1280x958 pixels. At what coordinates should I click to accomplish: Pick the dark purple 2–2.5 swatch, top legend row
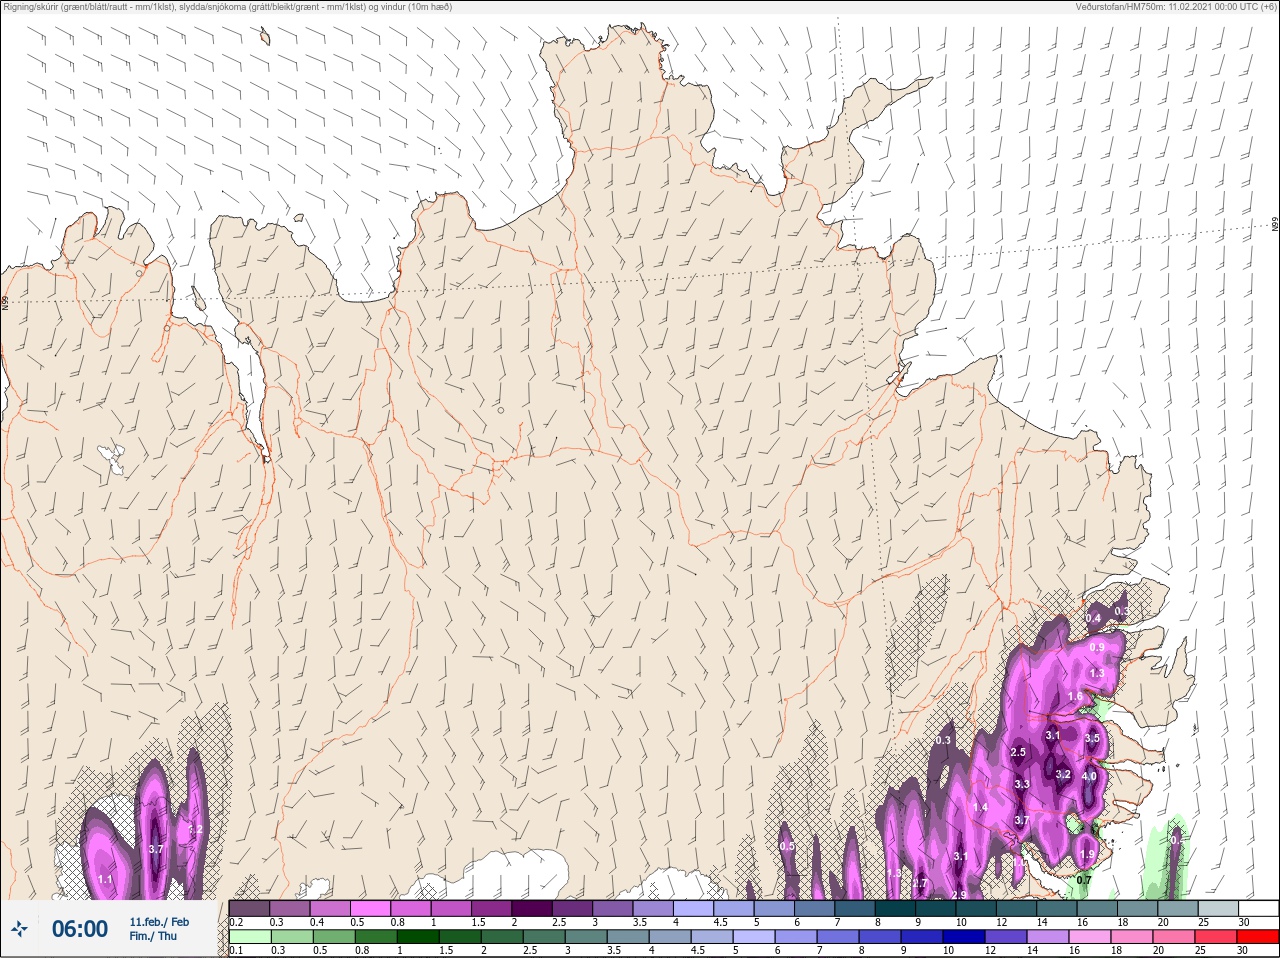point(531,909)
